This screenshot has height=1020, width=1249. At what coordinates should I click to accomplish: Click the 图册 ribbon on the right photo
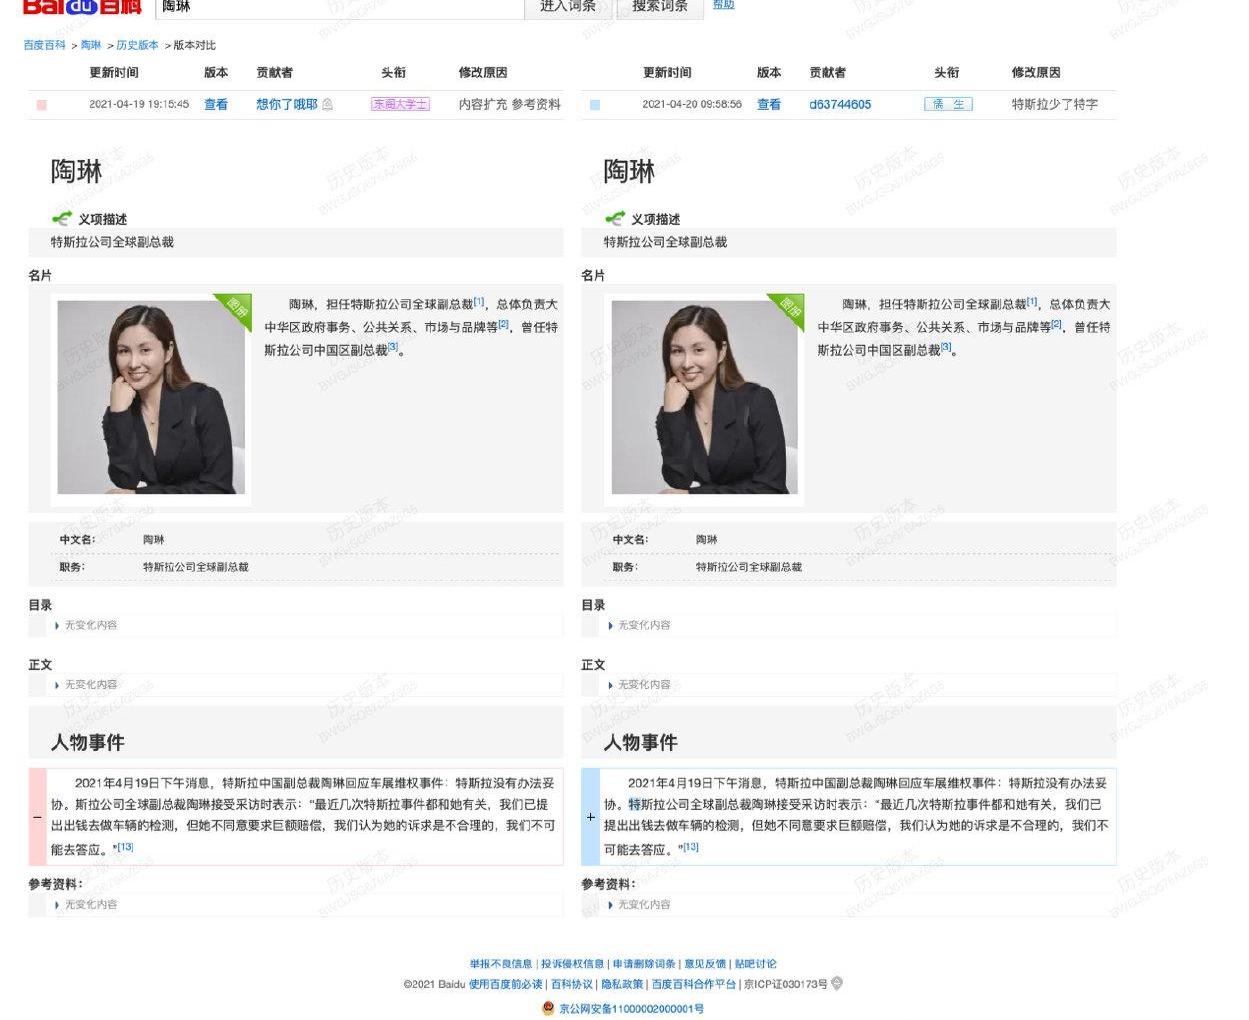(787, 309)
